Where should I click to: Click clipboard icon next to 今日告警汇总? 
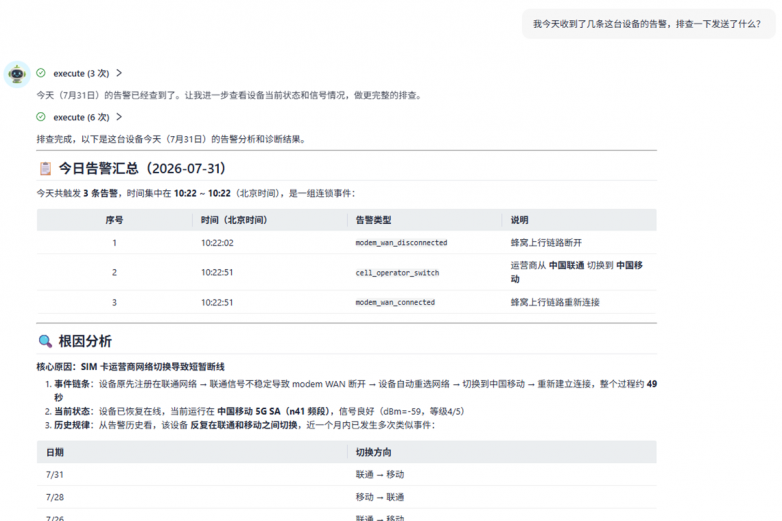(45, 169)
